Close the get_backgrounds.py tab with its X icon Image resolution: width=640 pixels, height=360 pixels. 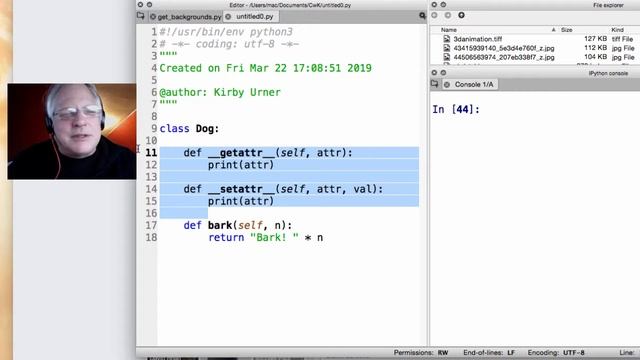153,17
